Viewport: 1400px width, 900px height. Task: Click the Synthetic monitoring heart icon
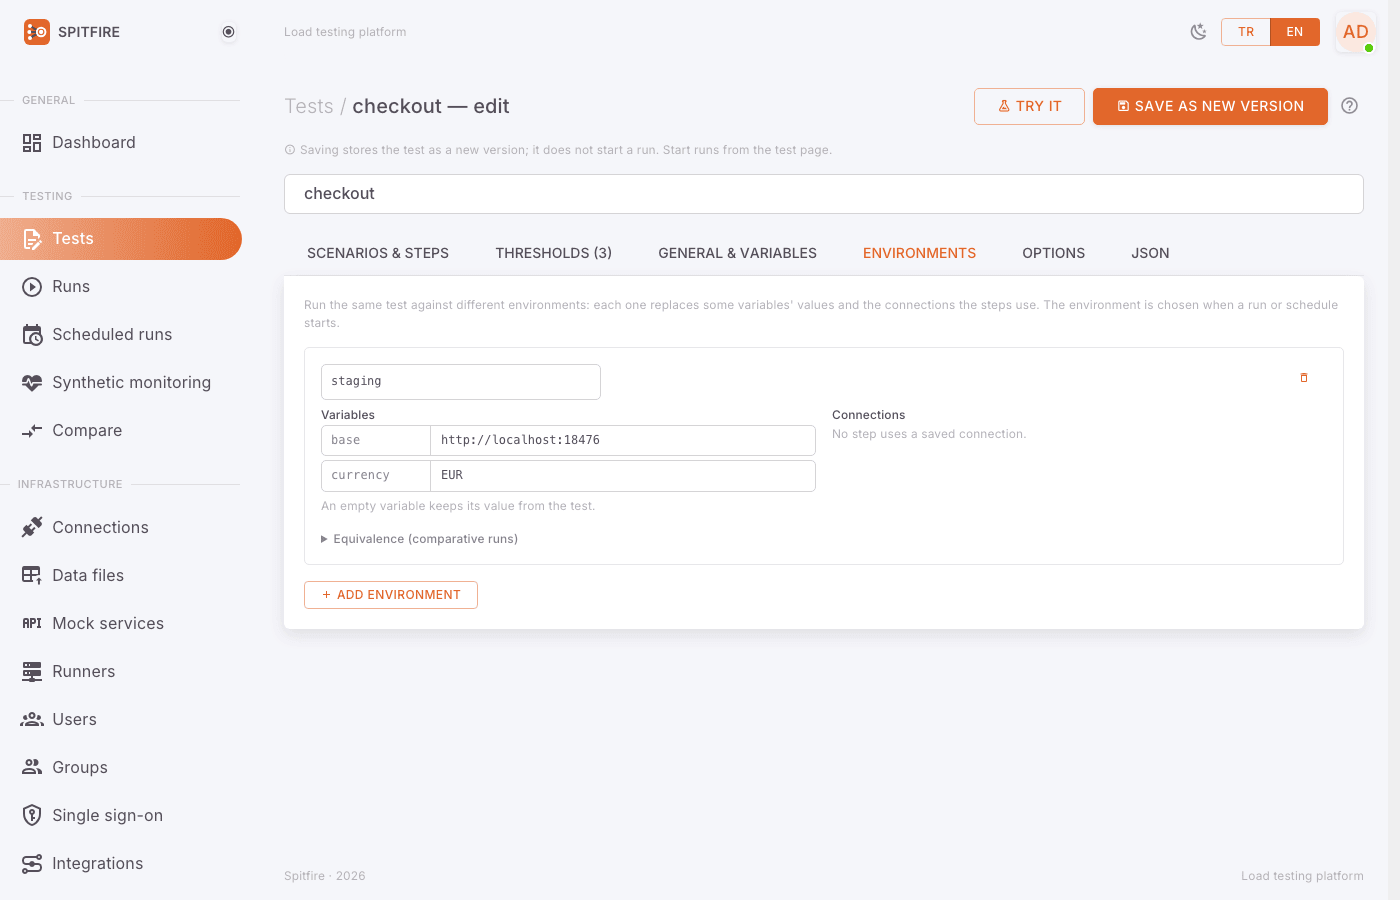[x=32, y=383]
